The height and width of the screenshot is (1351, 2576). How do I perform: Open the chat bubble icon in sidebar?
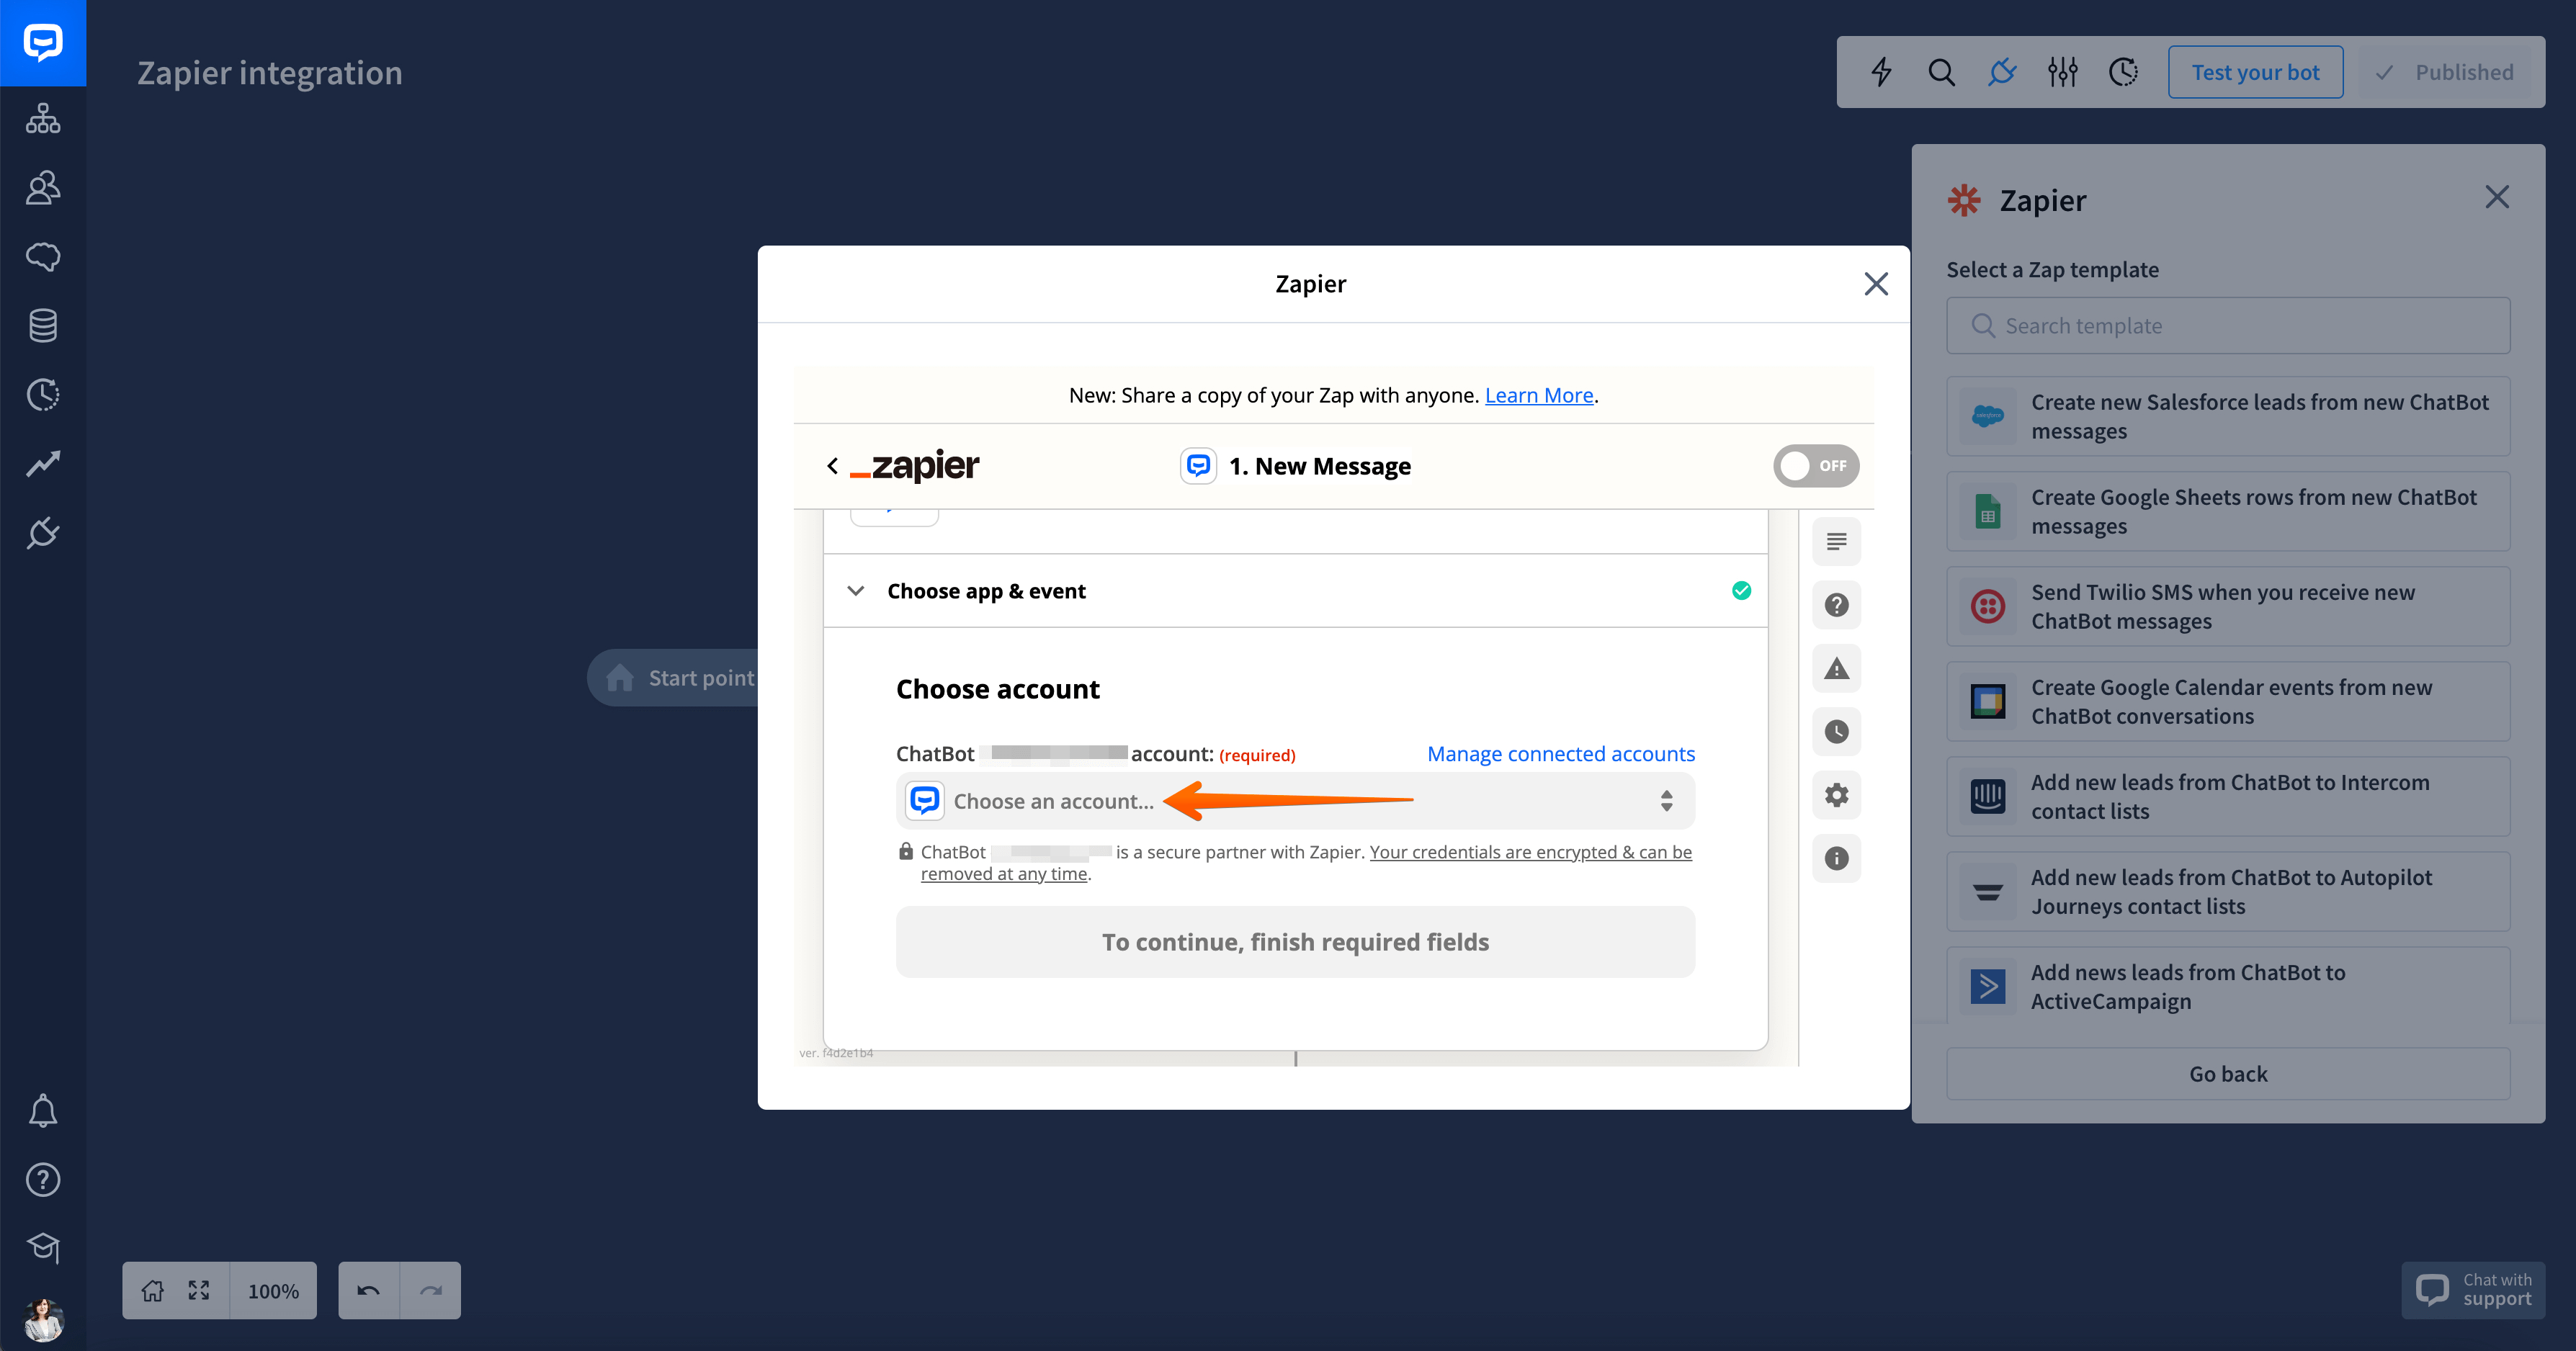tap(43, 256)
